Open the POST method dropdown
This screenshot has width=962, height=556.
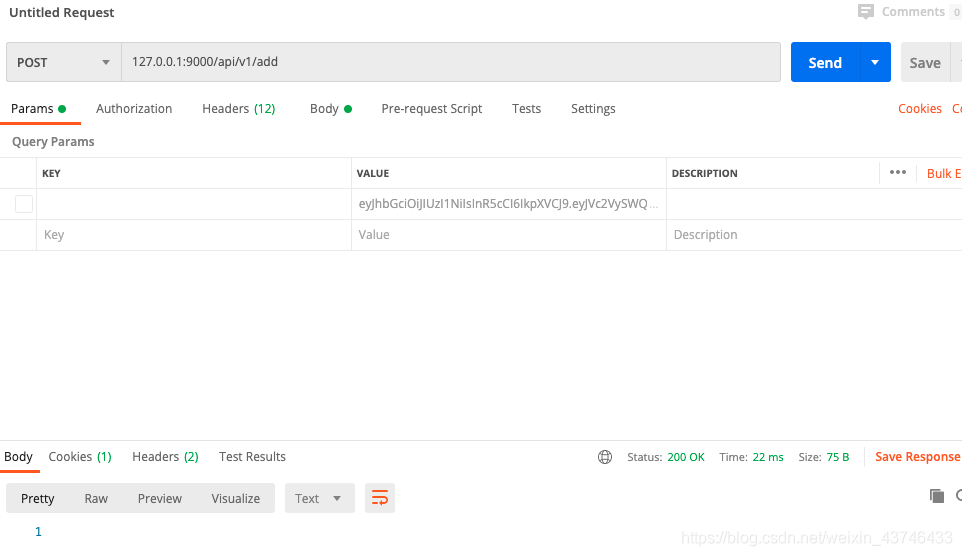[x=63, y=62]
